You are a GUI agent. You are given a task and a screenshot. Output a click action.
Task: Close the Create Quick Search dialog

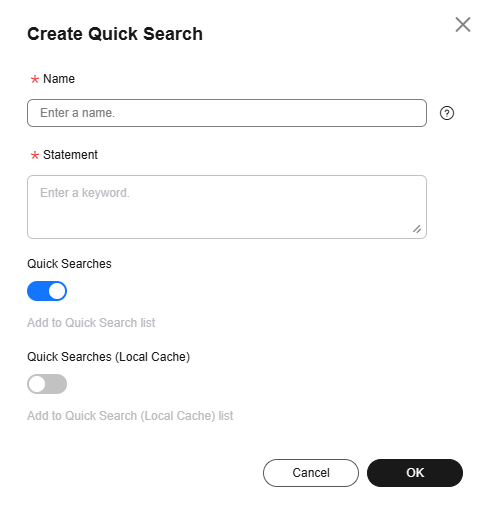(463, 25)
